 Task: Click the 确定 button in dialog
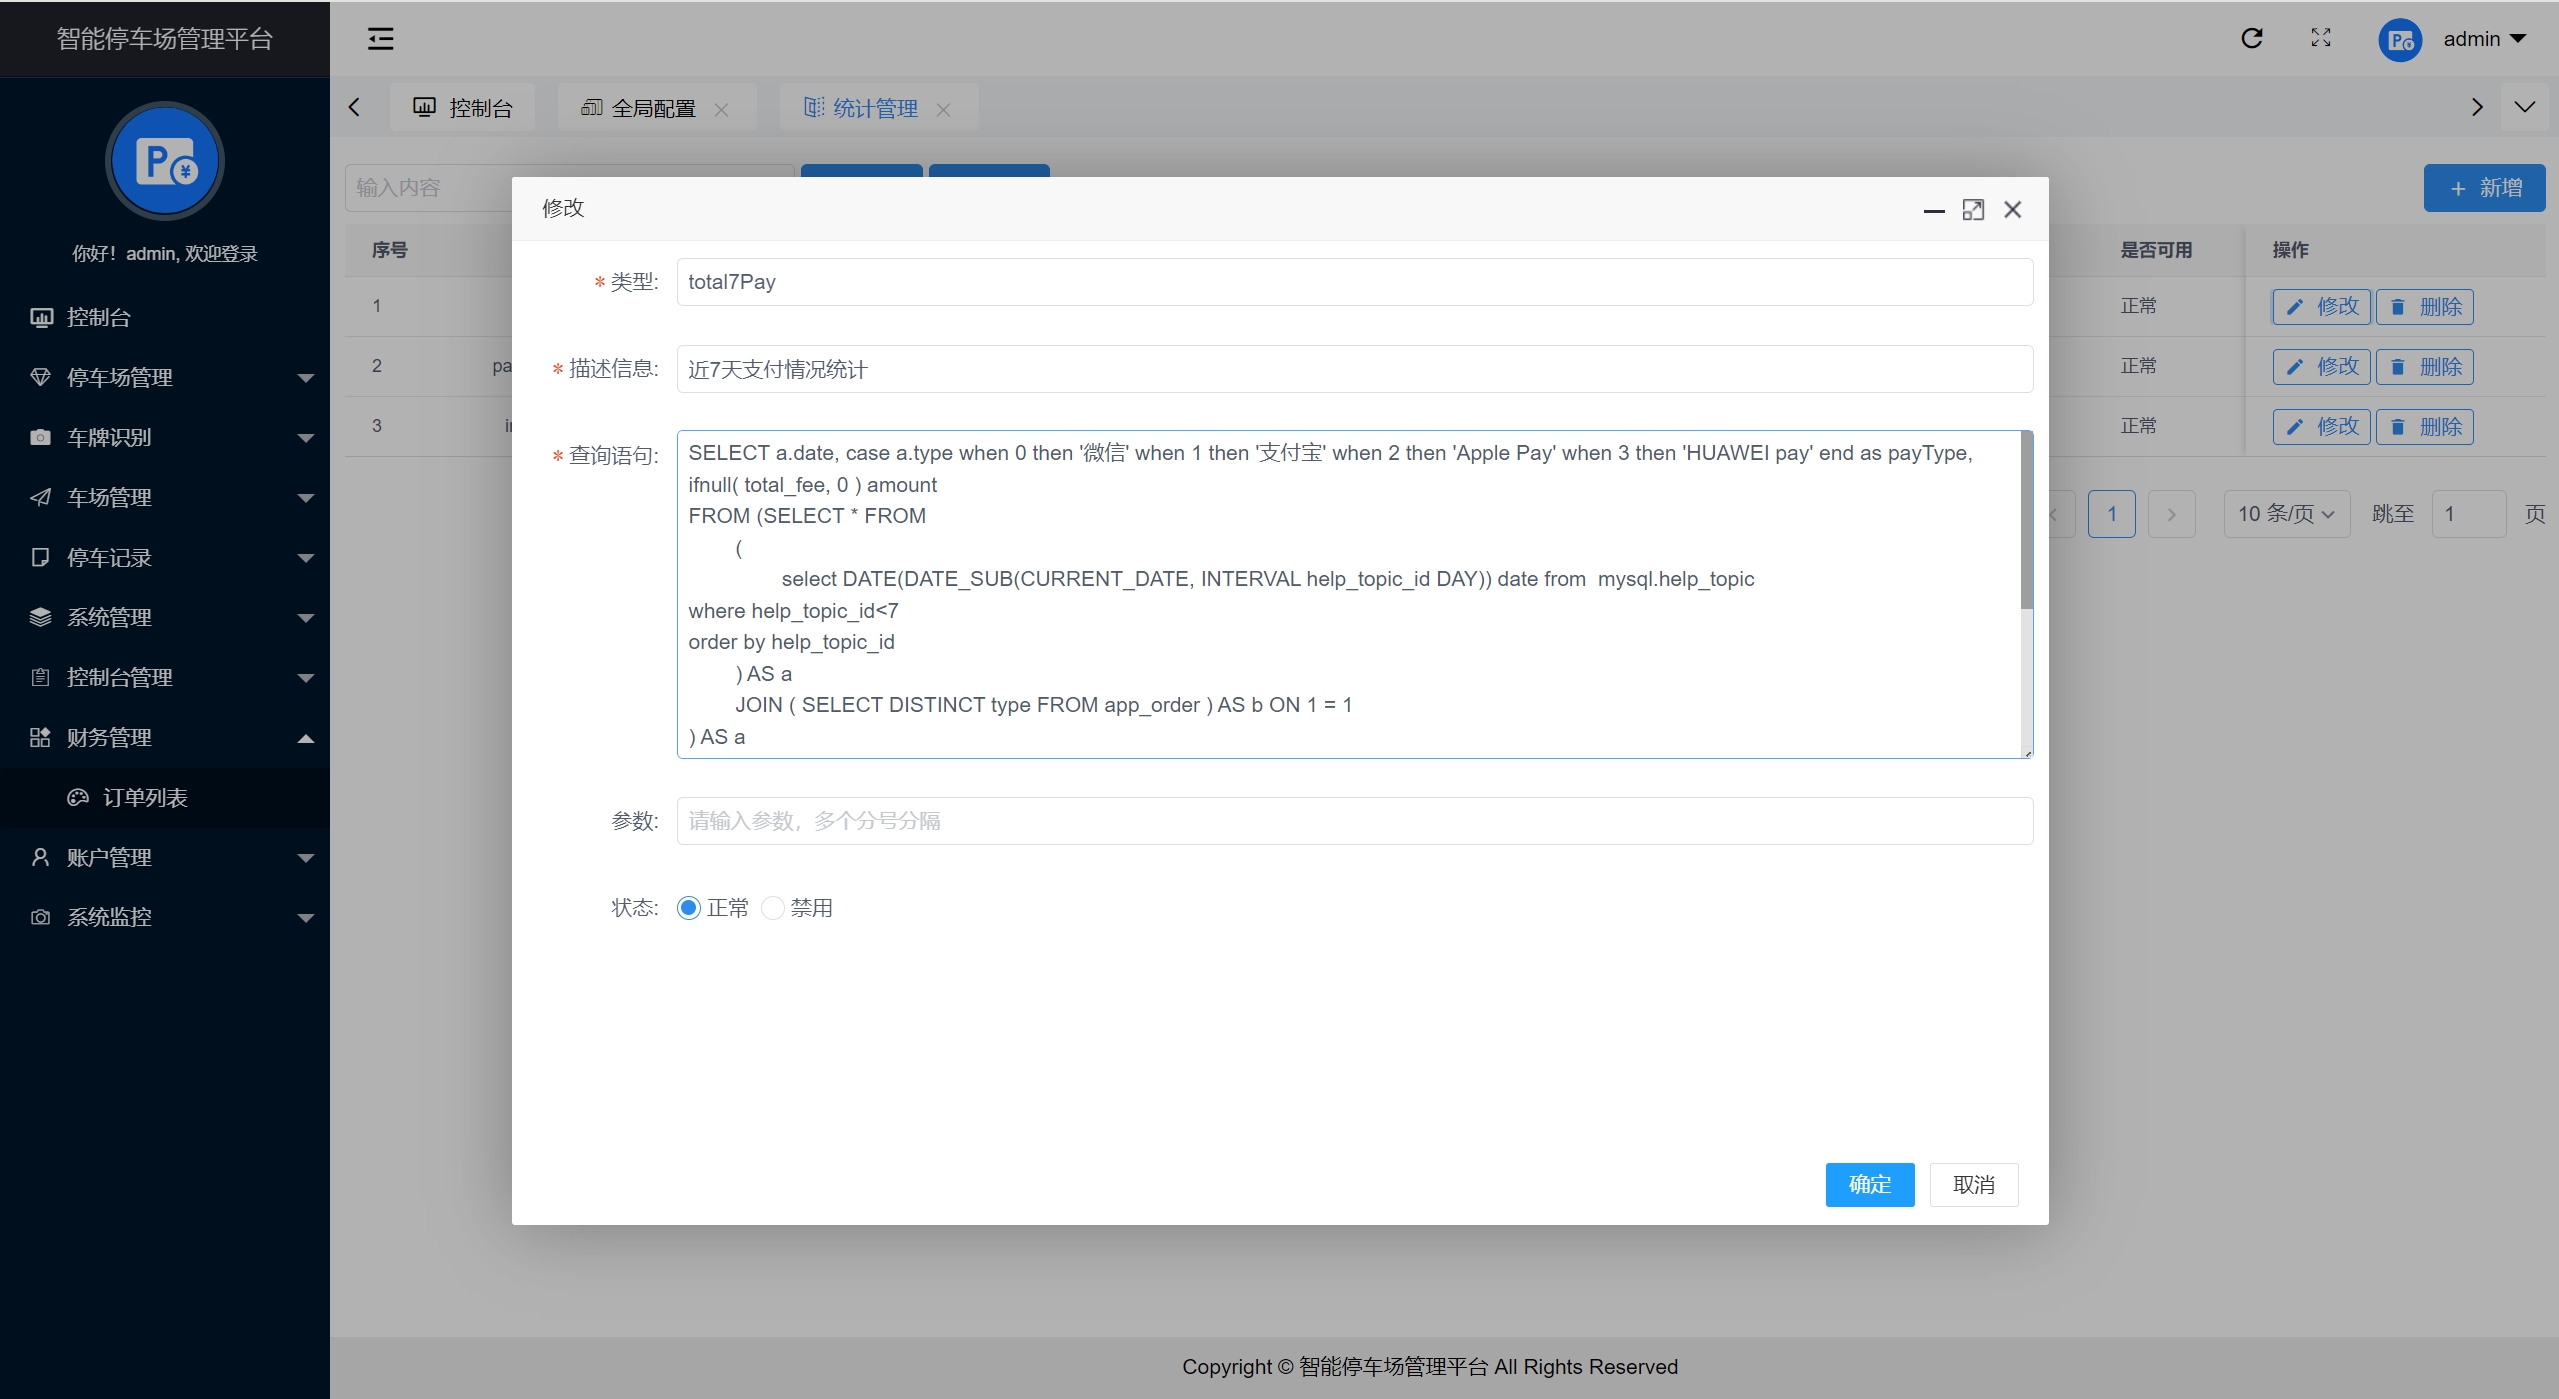(1869, 1184)
